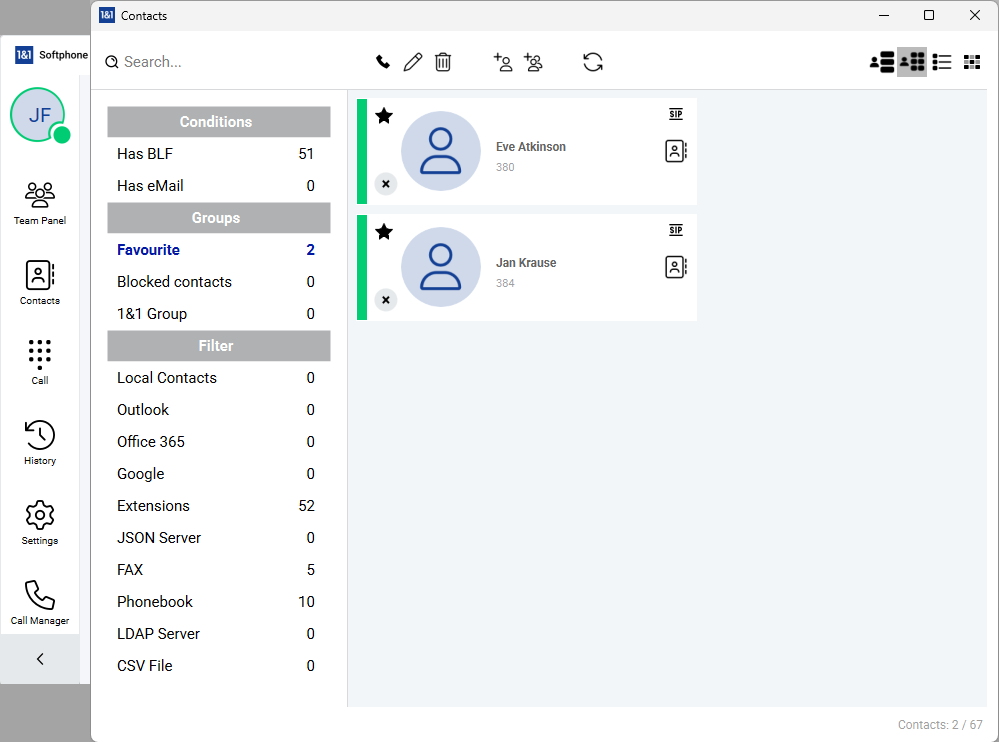The width and height of the screenshot is (999, 742).
Task: Collapse the Conditions section header
Action: tap(218, 122)
